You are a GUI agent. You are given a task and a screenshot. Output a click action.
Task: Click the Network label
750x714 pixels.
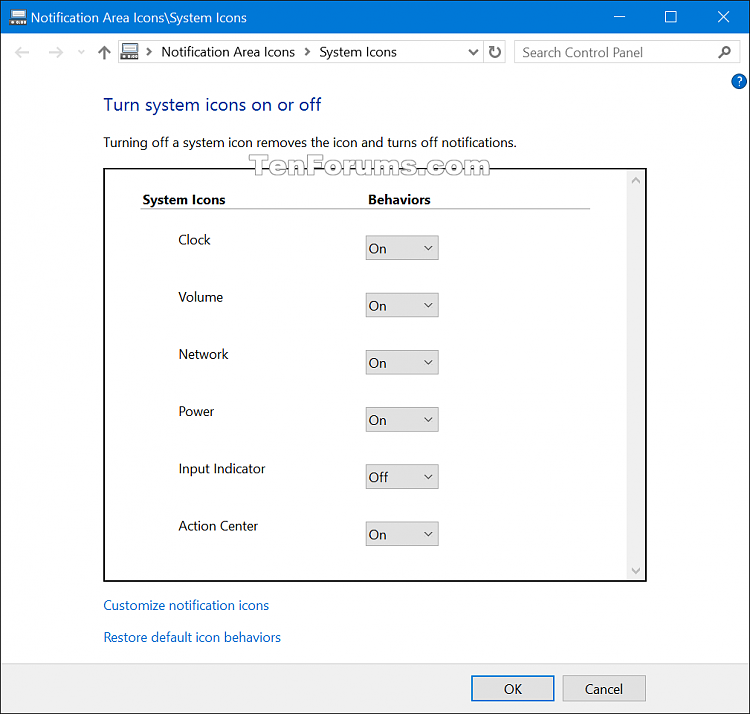tap(203, 354)
